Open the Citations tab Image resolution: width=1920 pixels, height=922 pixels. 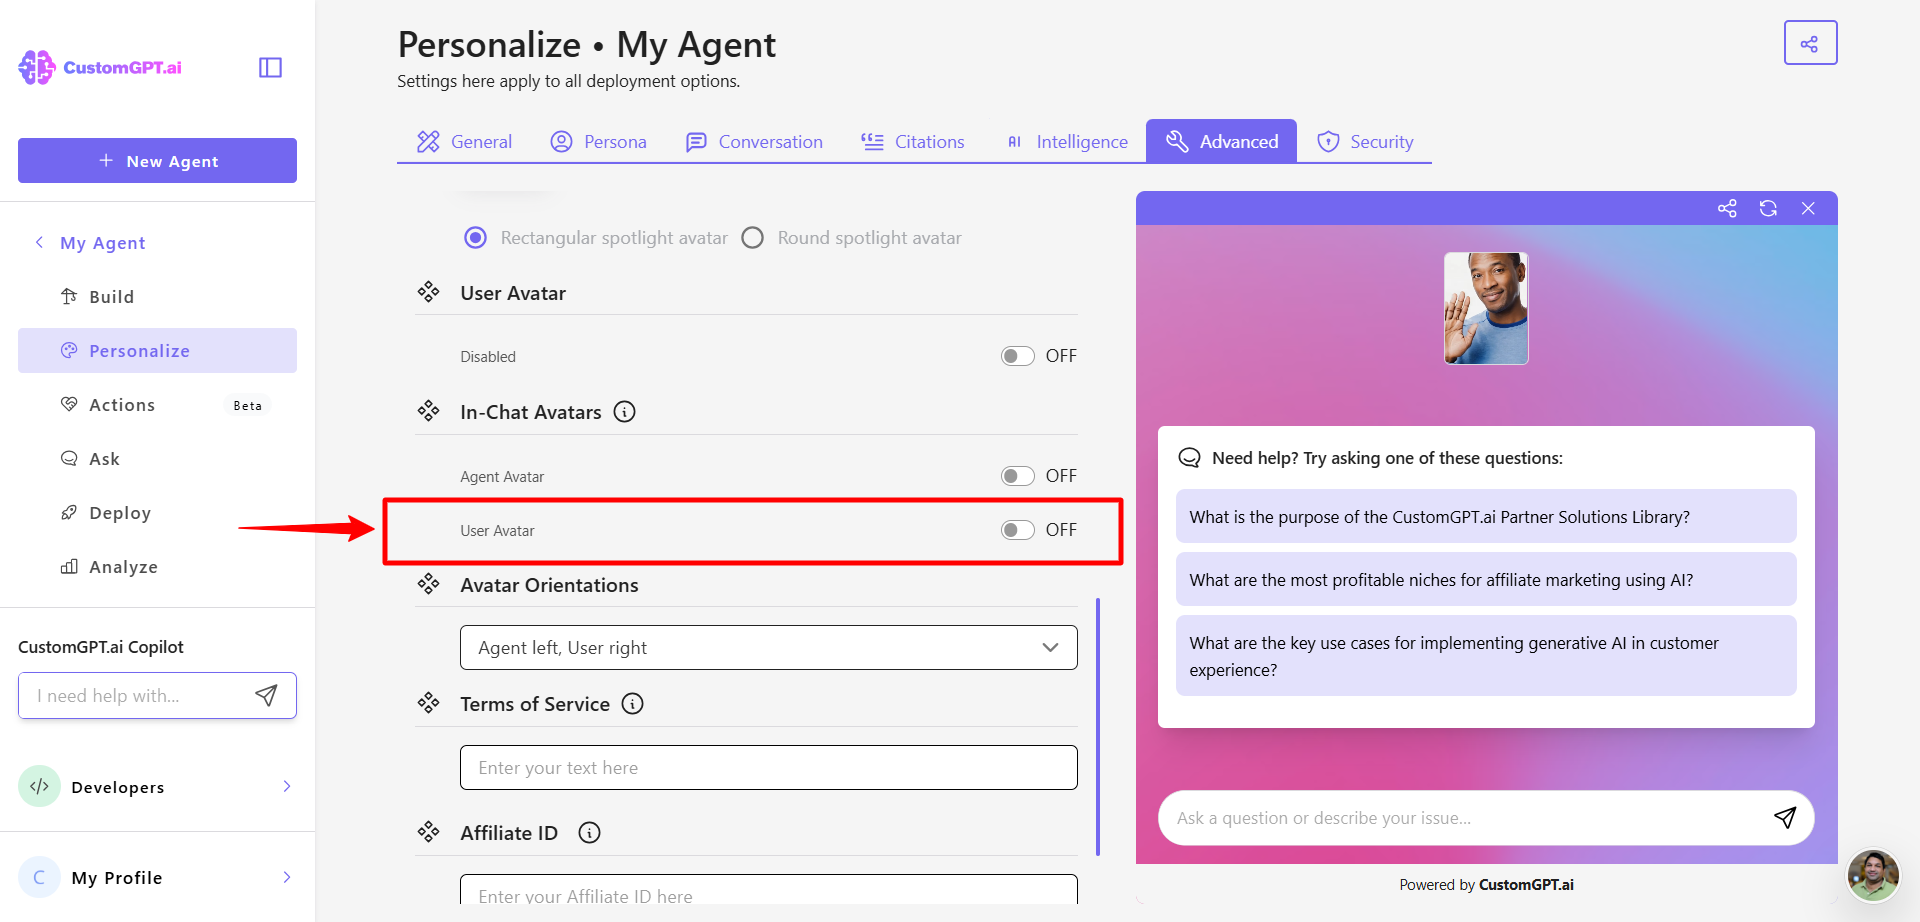coord(913,141)
